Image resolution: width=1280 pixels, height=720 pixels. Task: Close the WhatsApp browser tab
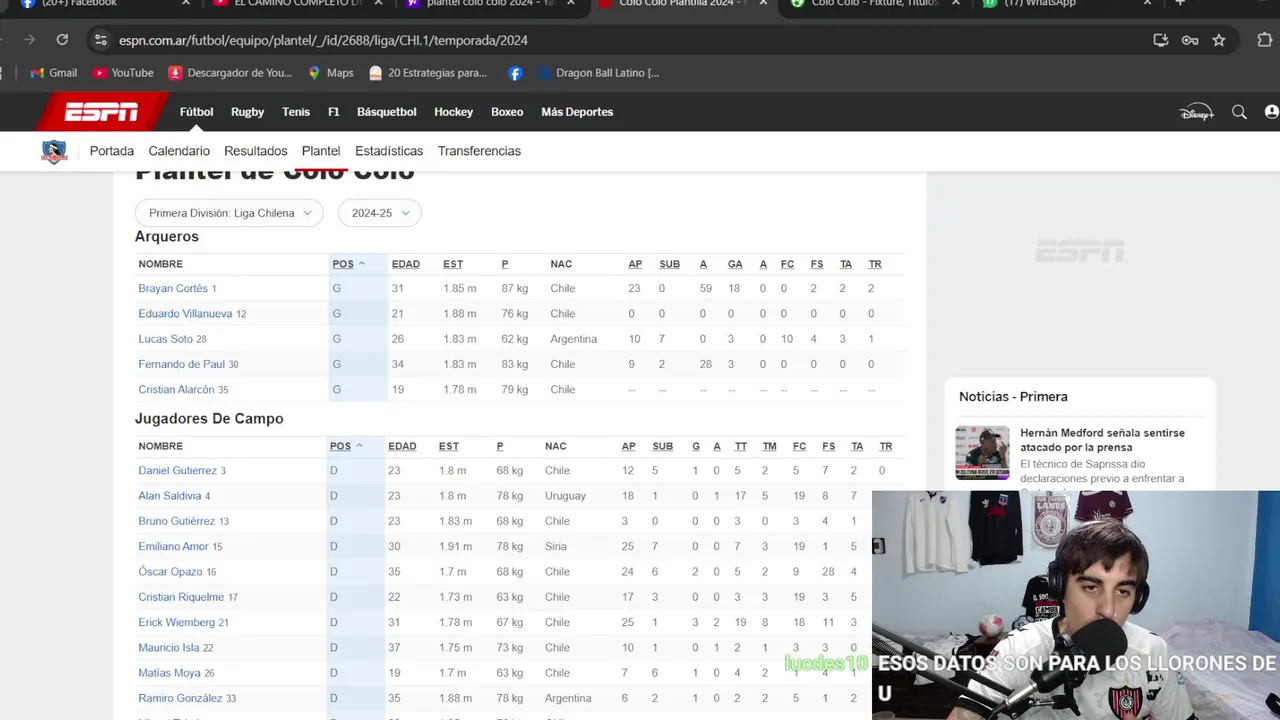1147,3
